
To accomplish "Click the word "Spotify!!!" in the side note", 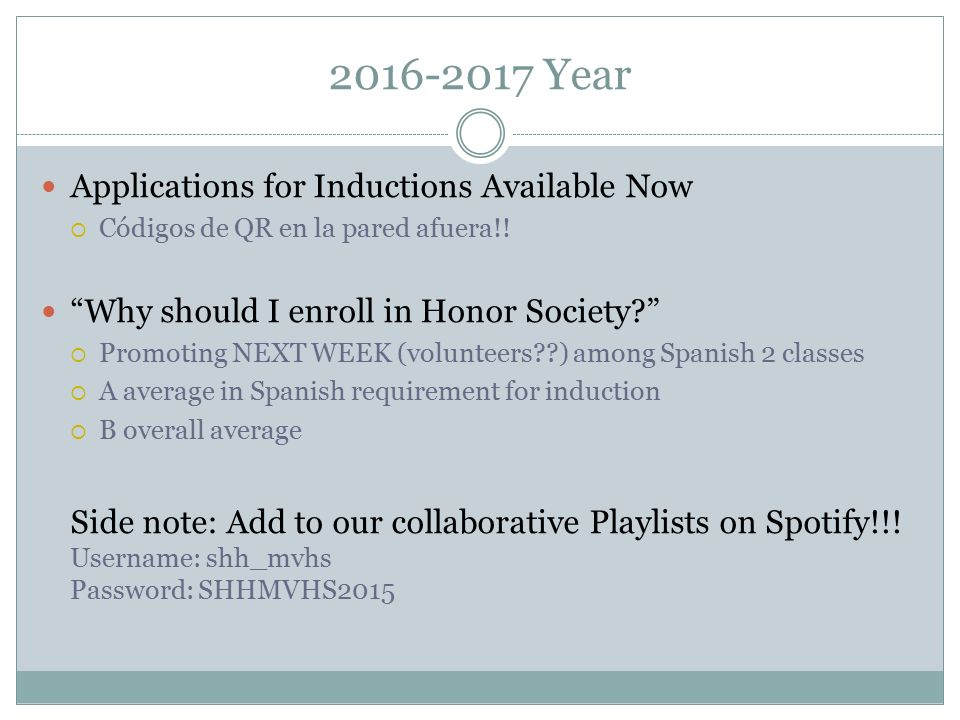I will click(833, 523).
